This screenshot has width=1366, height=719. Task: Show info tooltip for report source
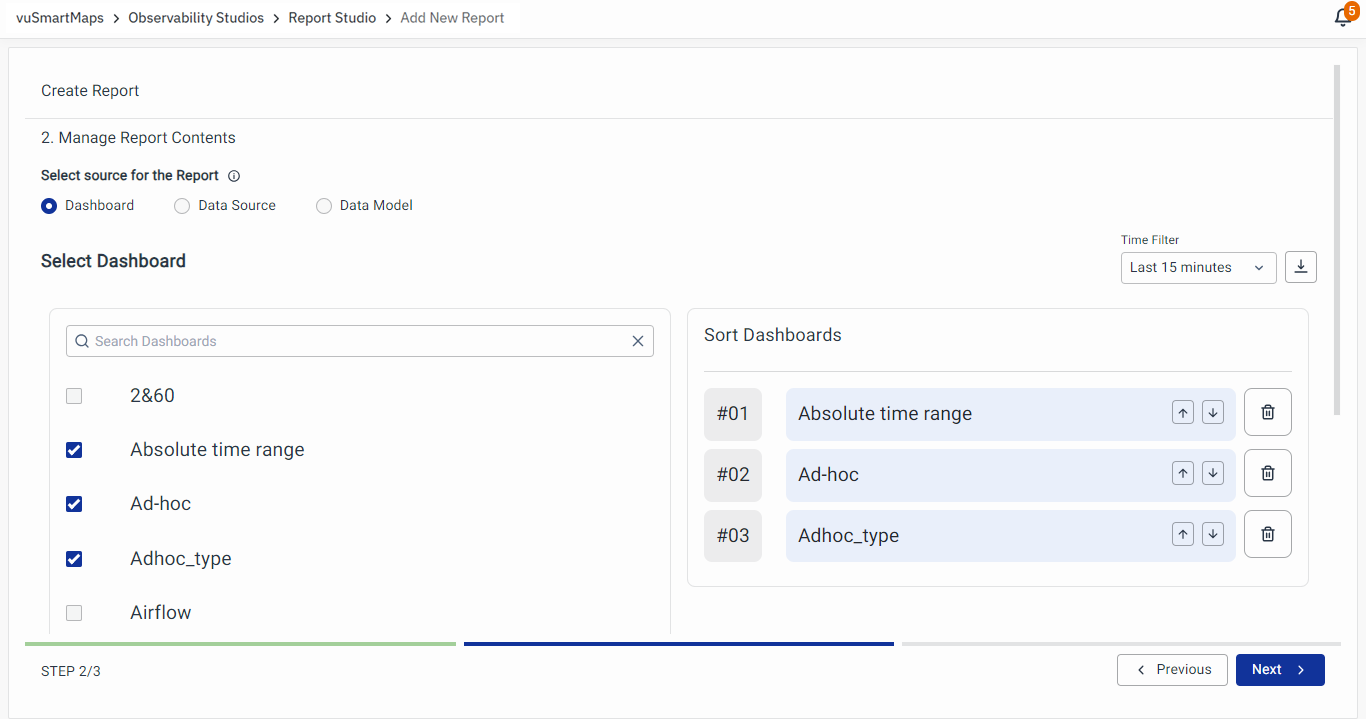(234, 176)
